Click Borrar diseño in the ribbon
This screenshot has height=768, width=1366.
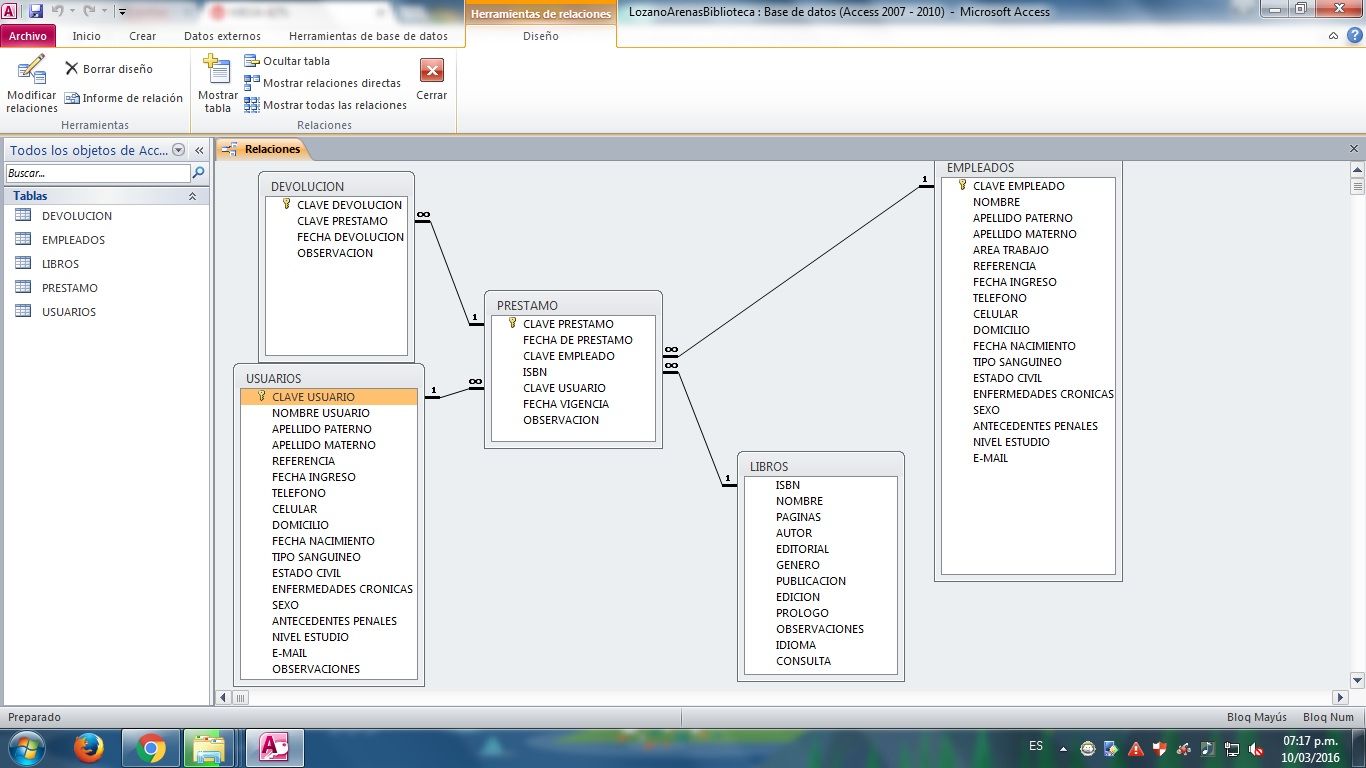[x=109, y=69]
